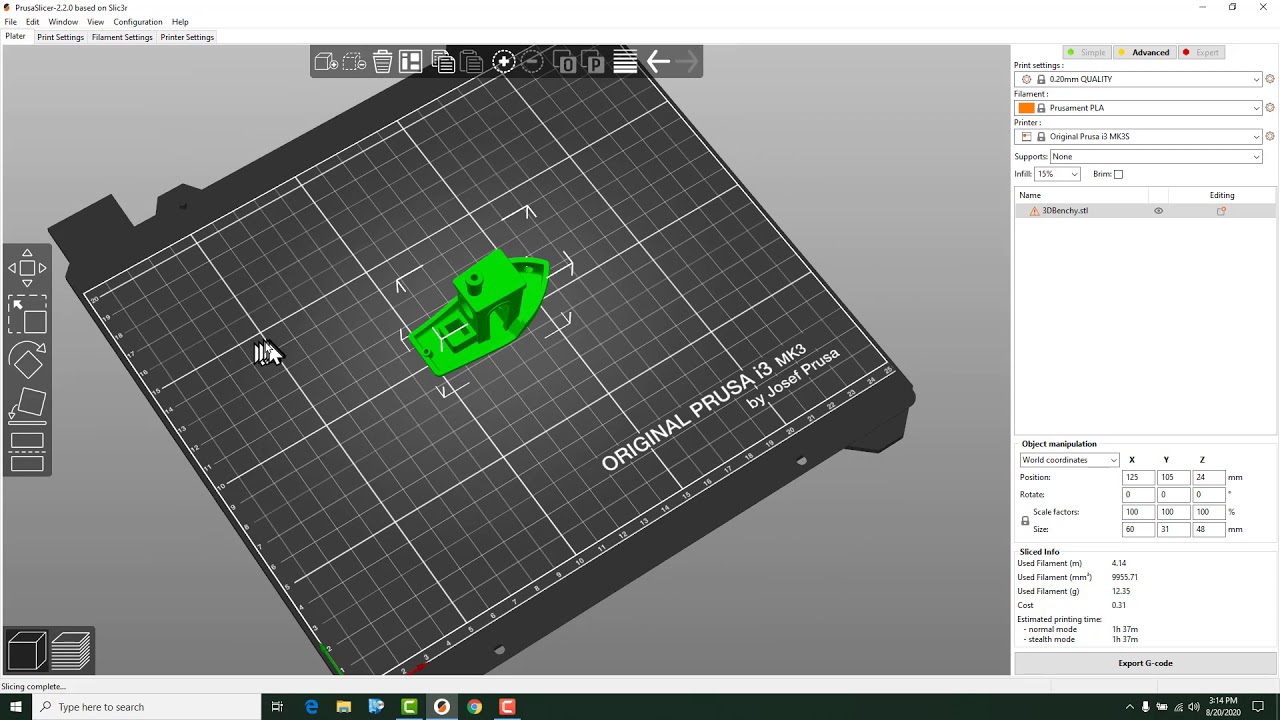Click the Rotate Z input field
The image size is (1280, 720).
tap(1208, 495)
